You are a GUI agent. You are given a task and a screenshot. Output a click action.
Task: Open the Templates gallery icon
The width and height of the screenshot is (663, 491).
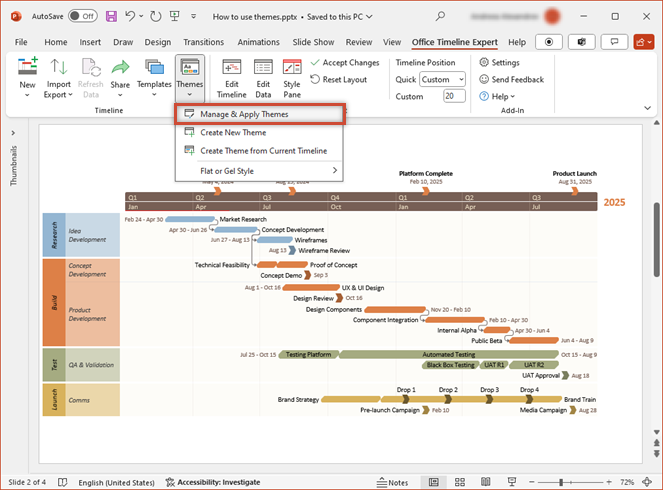click(154, 69)
